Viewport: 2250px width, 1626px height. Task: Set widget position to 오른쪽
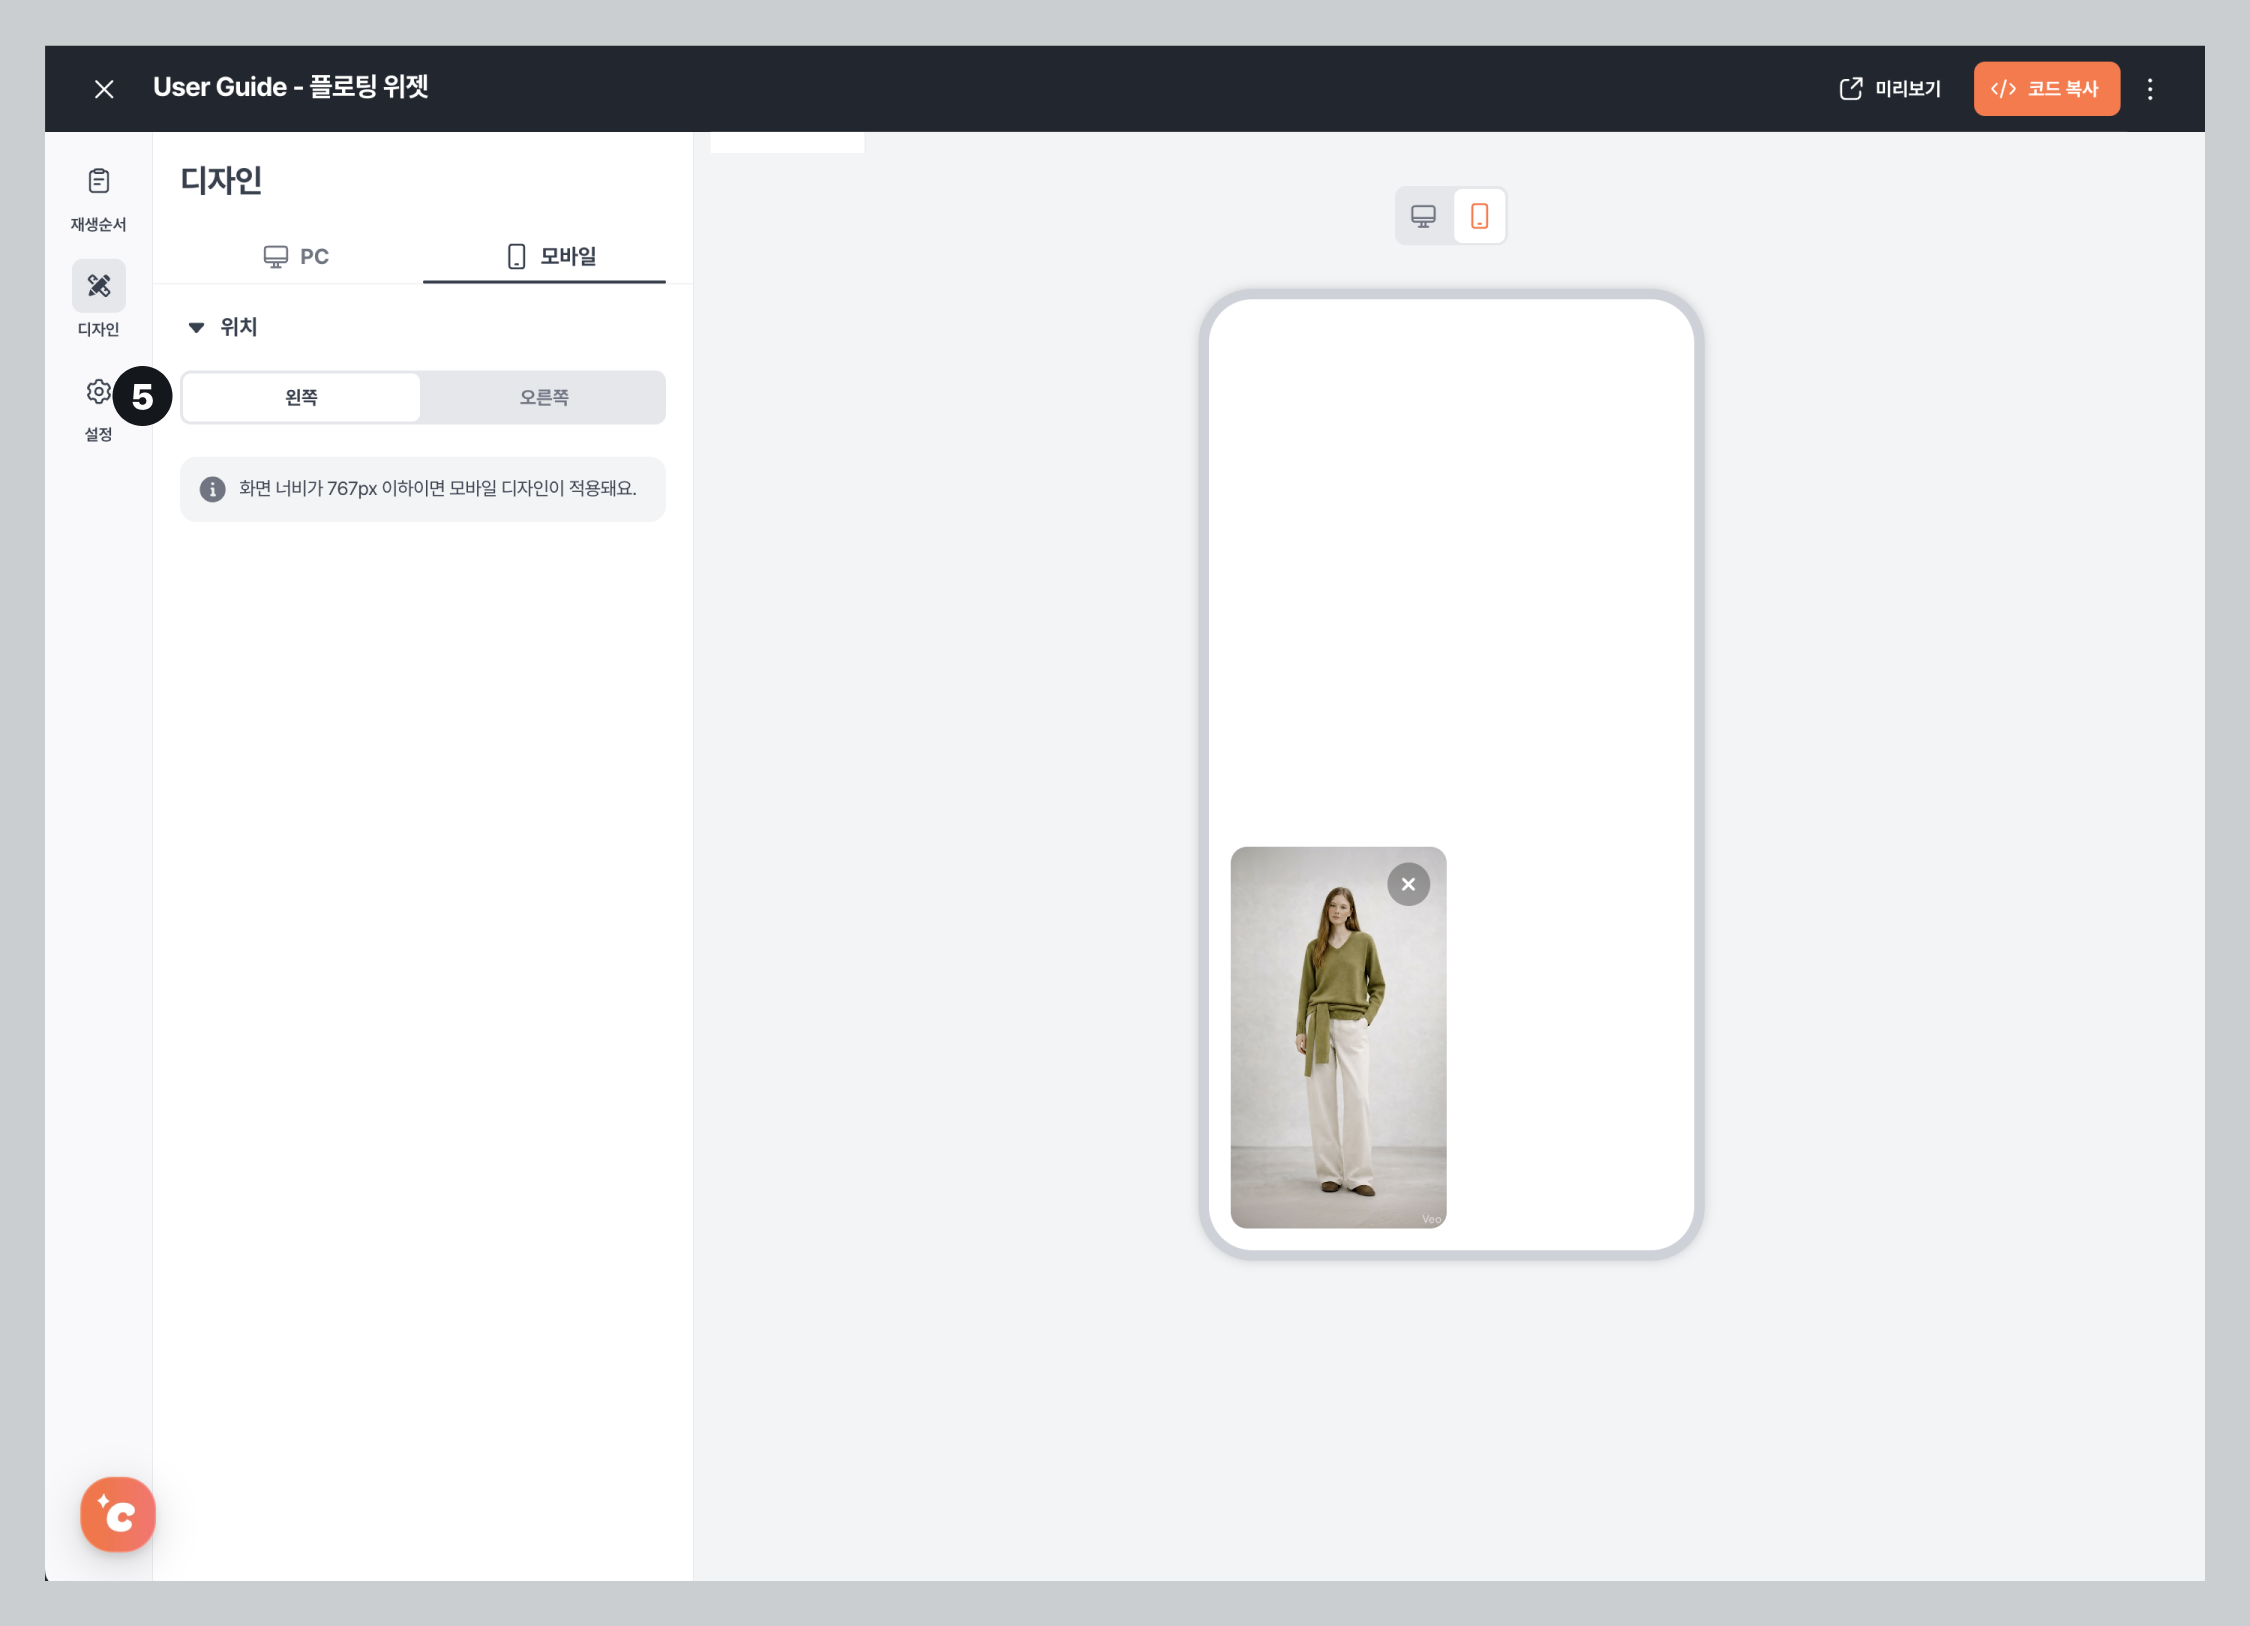[543, 397]
